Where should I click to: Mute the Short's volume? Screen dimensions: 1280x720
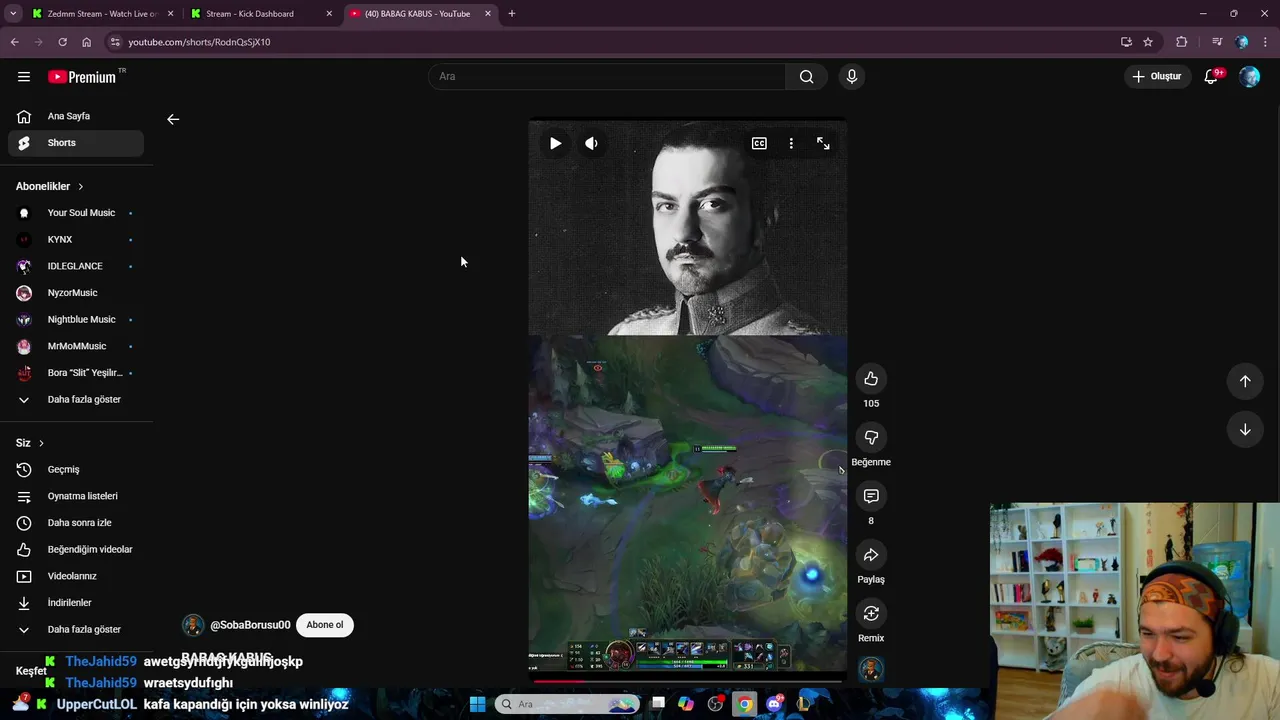pyautogui.click(x=592, y=143)
